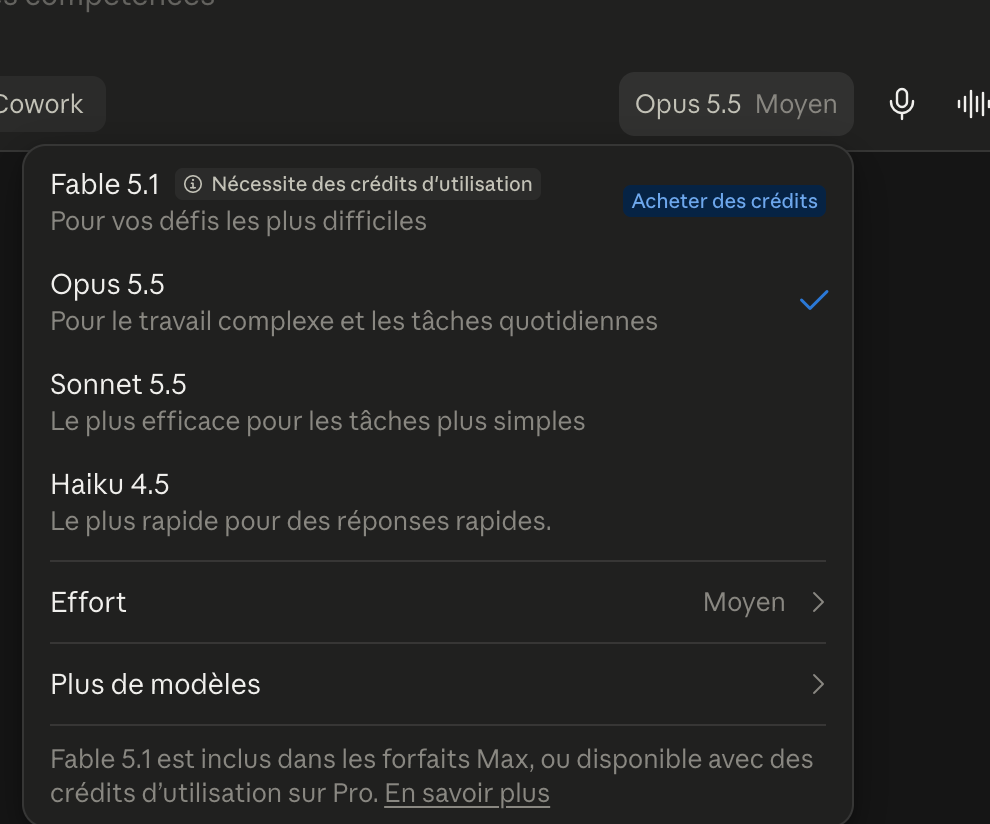Click Pour vos défis les plus difficiles description
Viewport: 990px width, 824px height.
tap(239, 222)
